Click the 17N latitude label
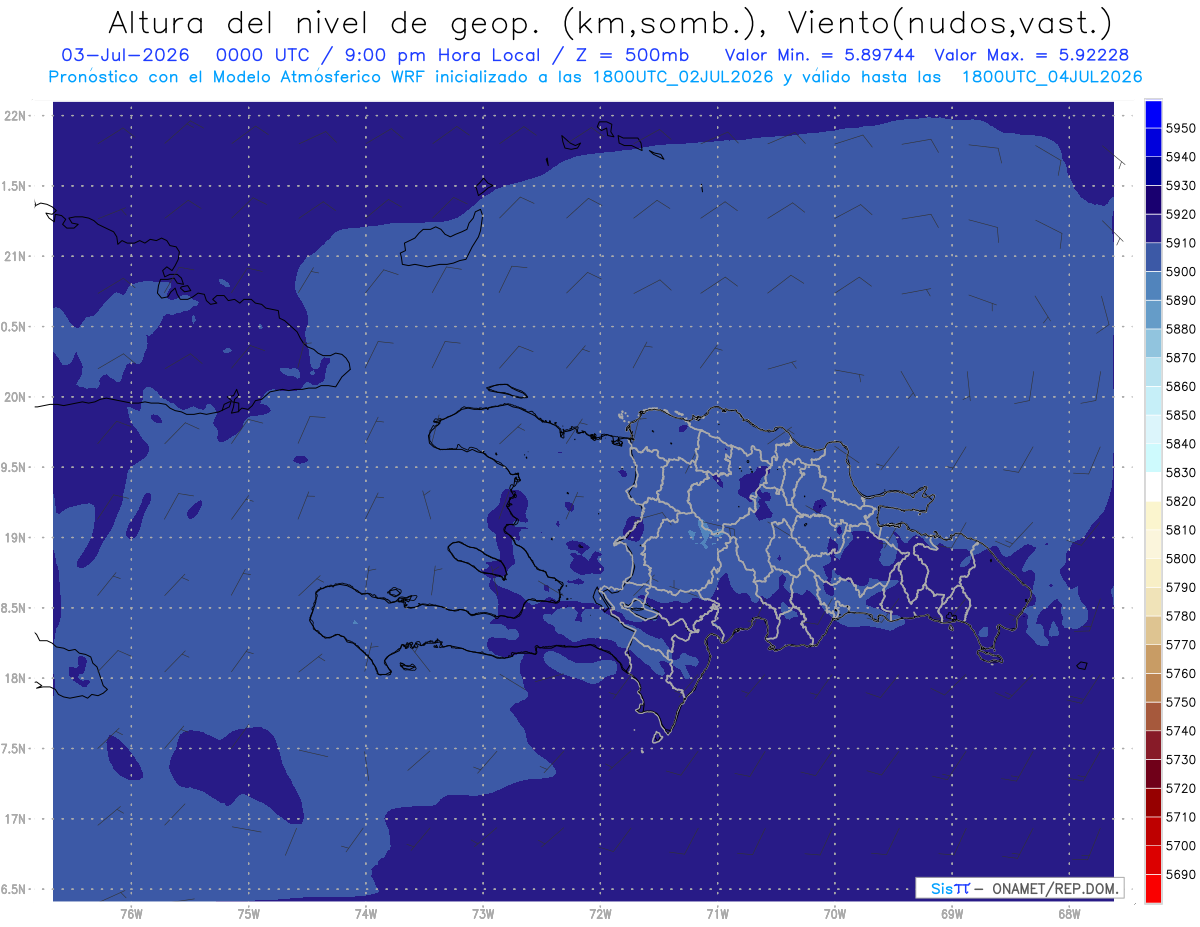 click(x=17, y=819)
